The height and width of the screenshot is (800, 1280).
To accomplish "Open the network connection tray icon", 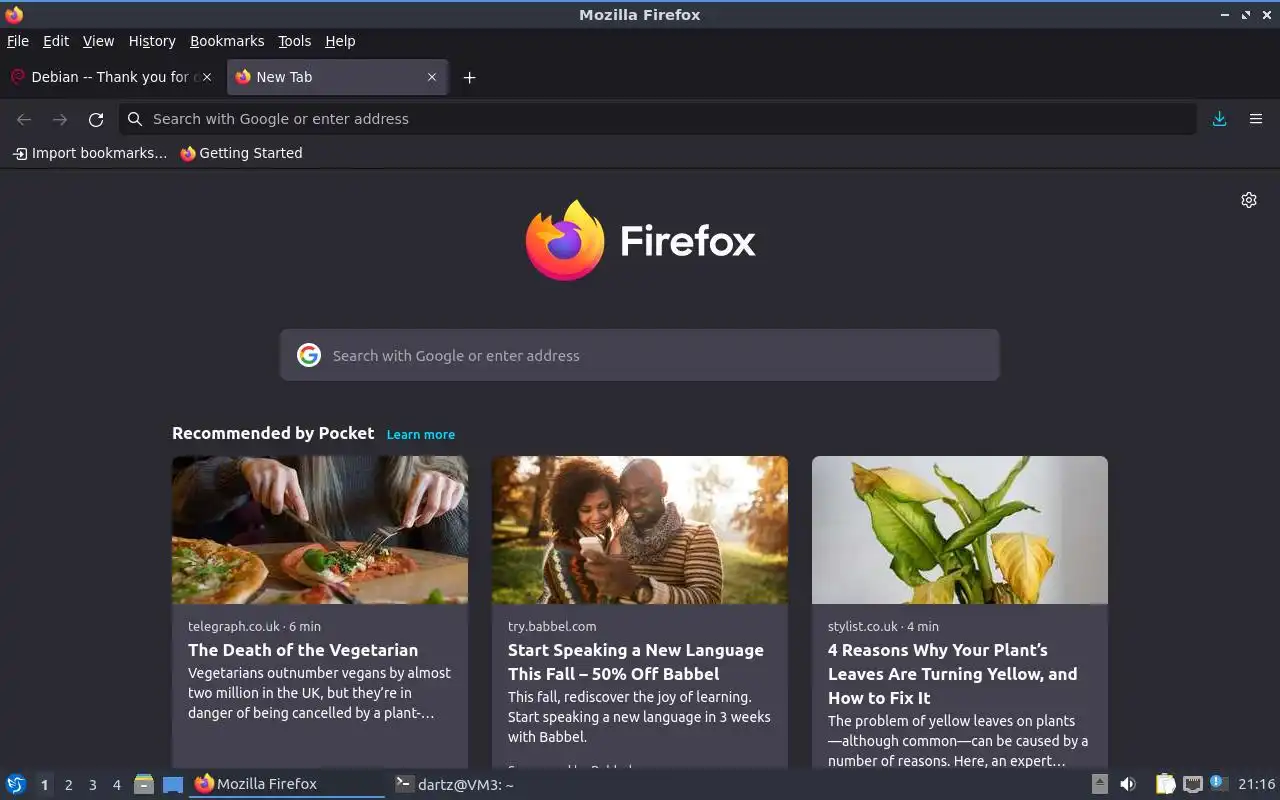I will coord(1192,784).
